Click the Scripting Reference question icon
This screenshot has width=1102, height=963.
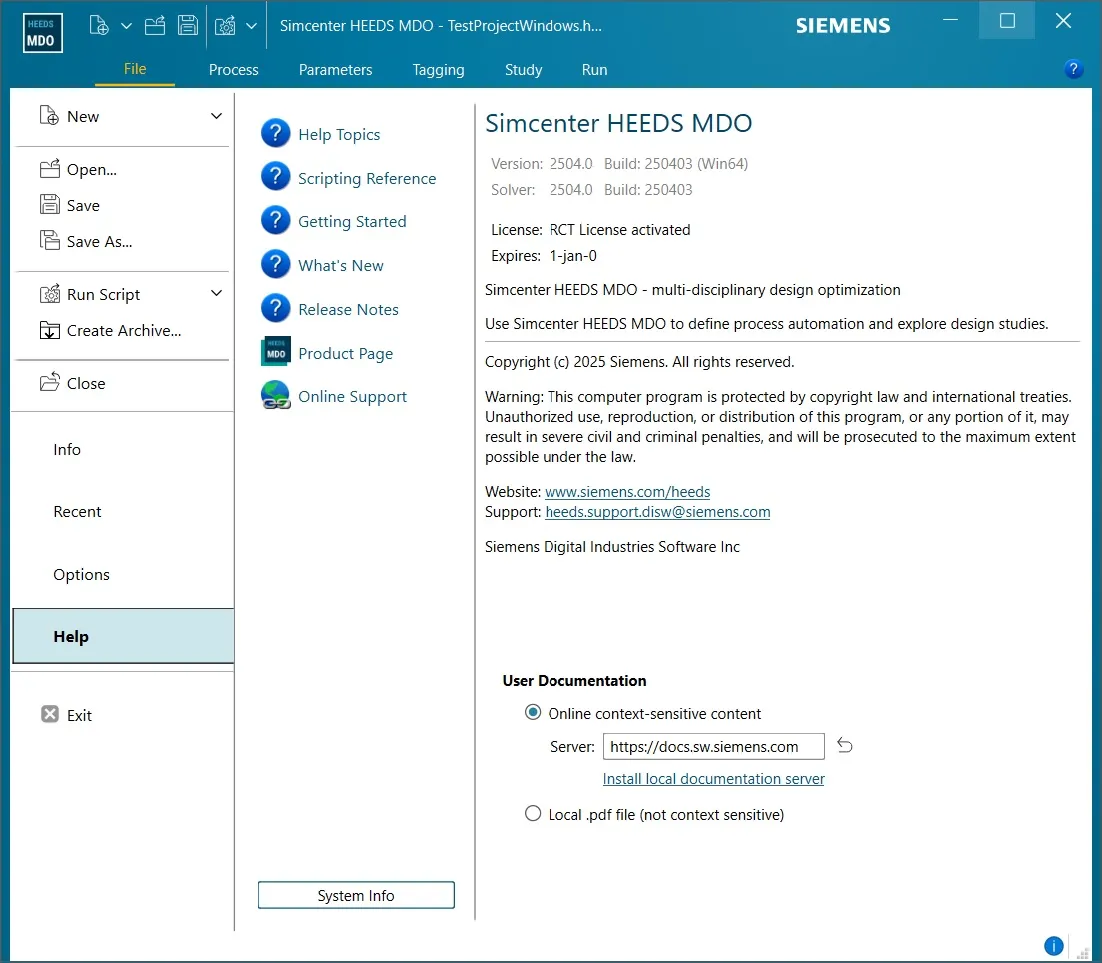pos(276,176)
